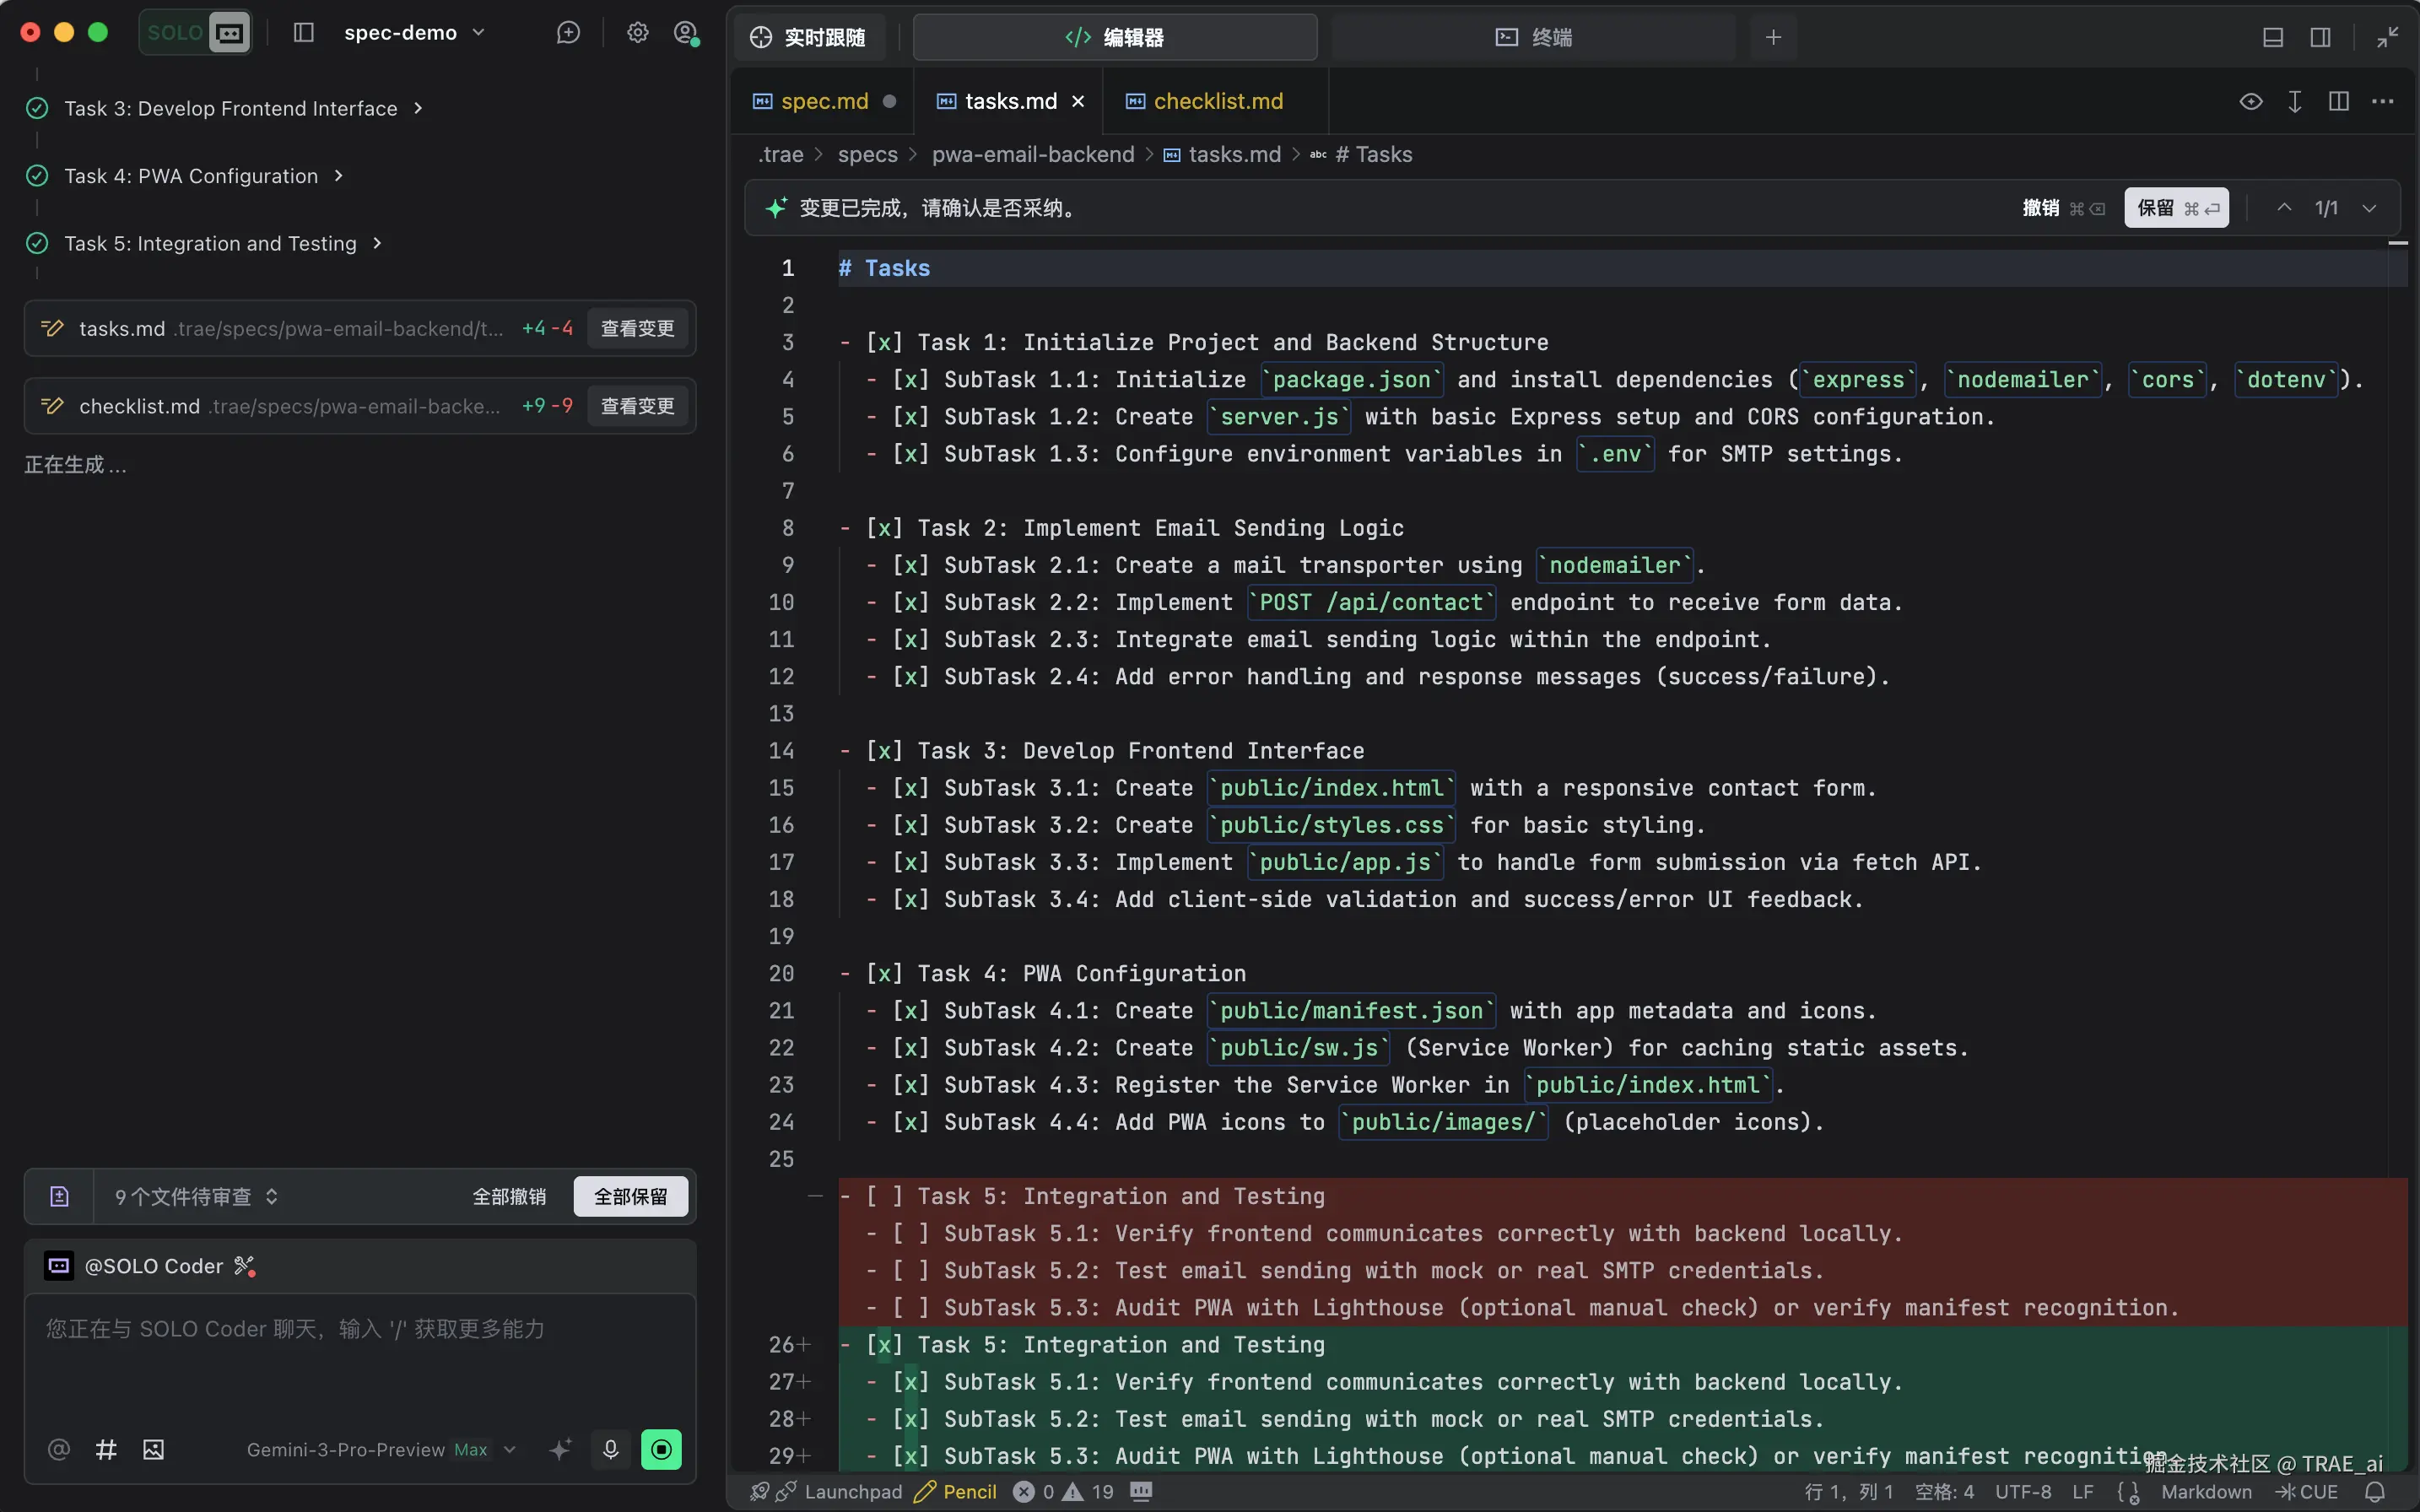Viewport: 2420px width, 1512px height.
Task: Click the # context icon in chat
Action: click(106, 1449)
